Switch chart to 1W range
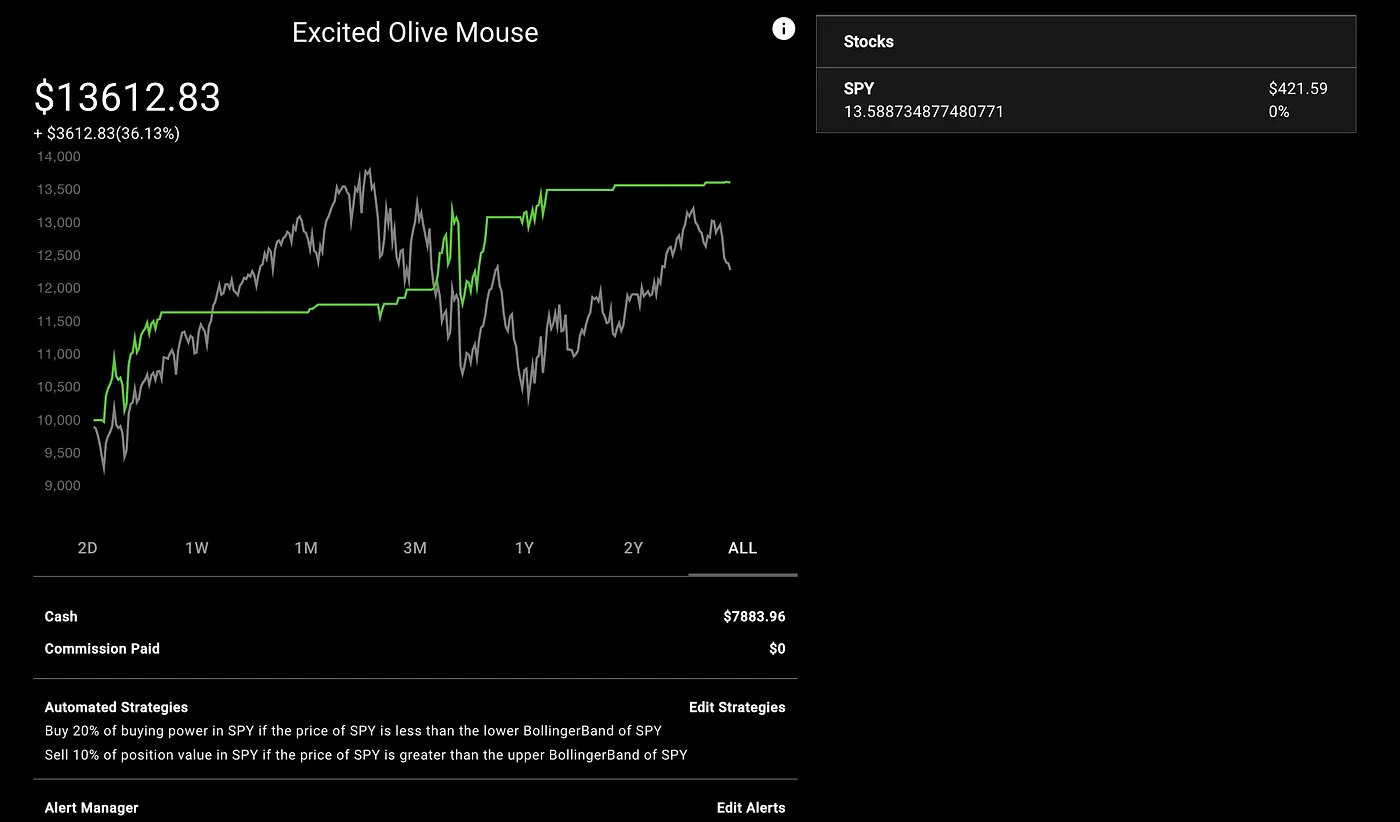This screenshot has width=1400, height=822. click(197, 548)
